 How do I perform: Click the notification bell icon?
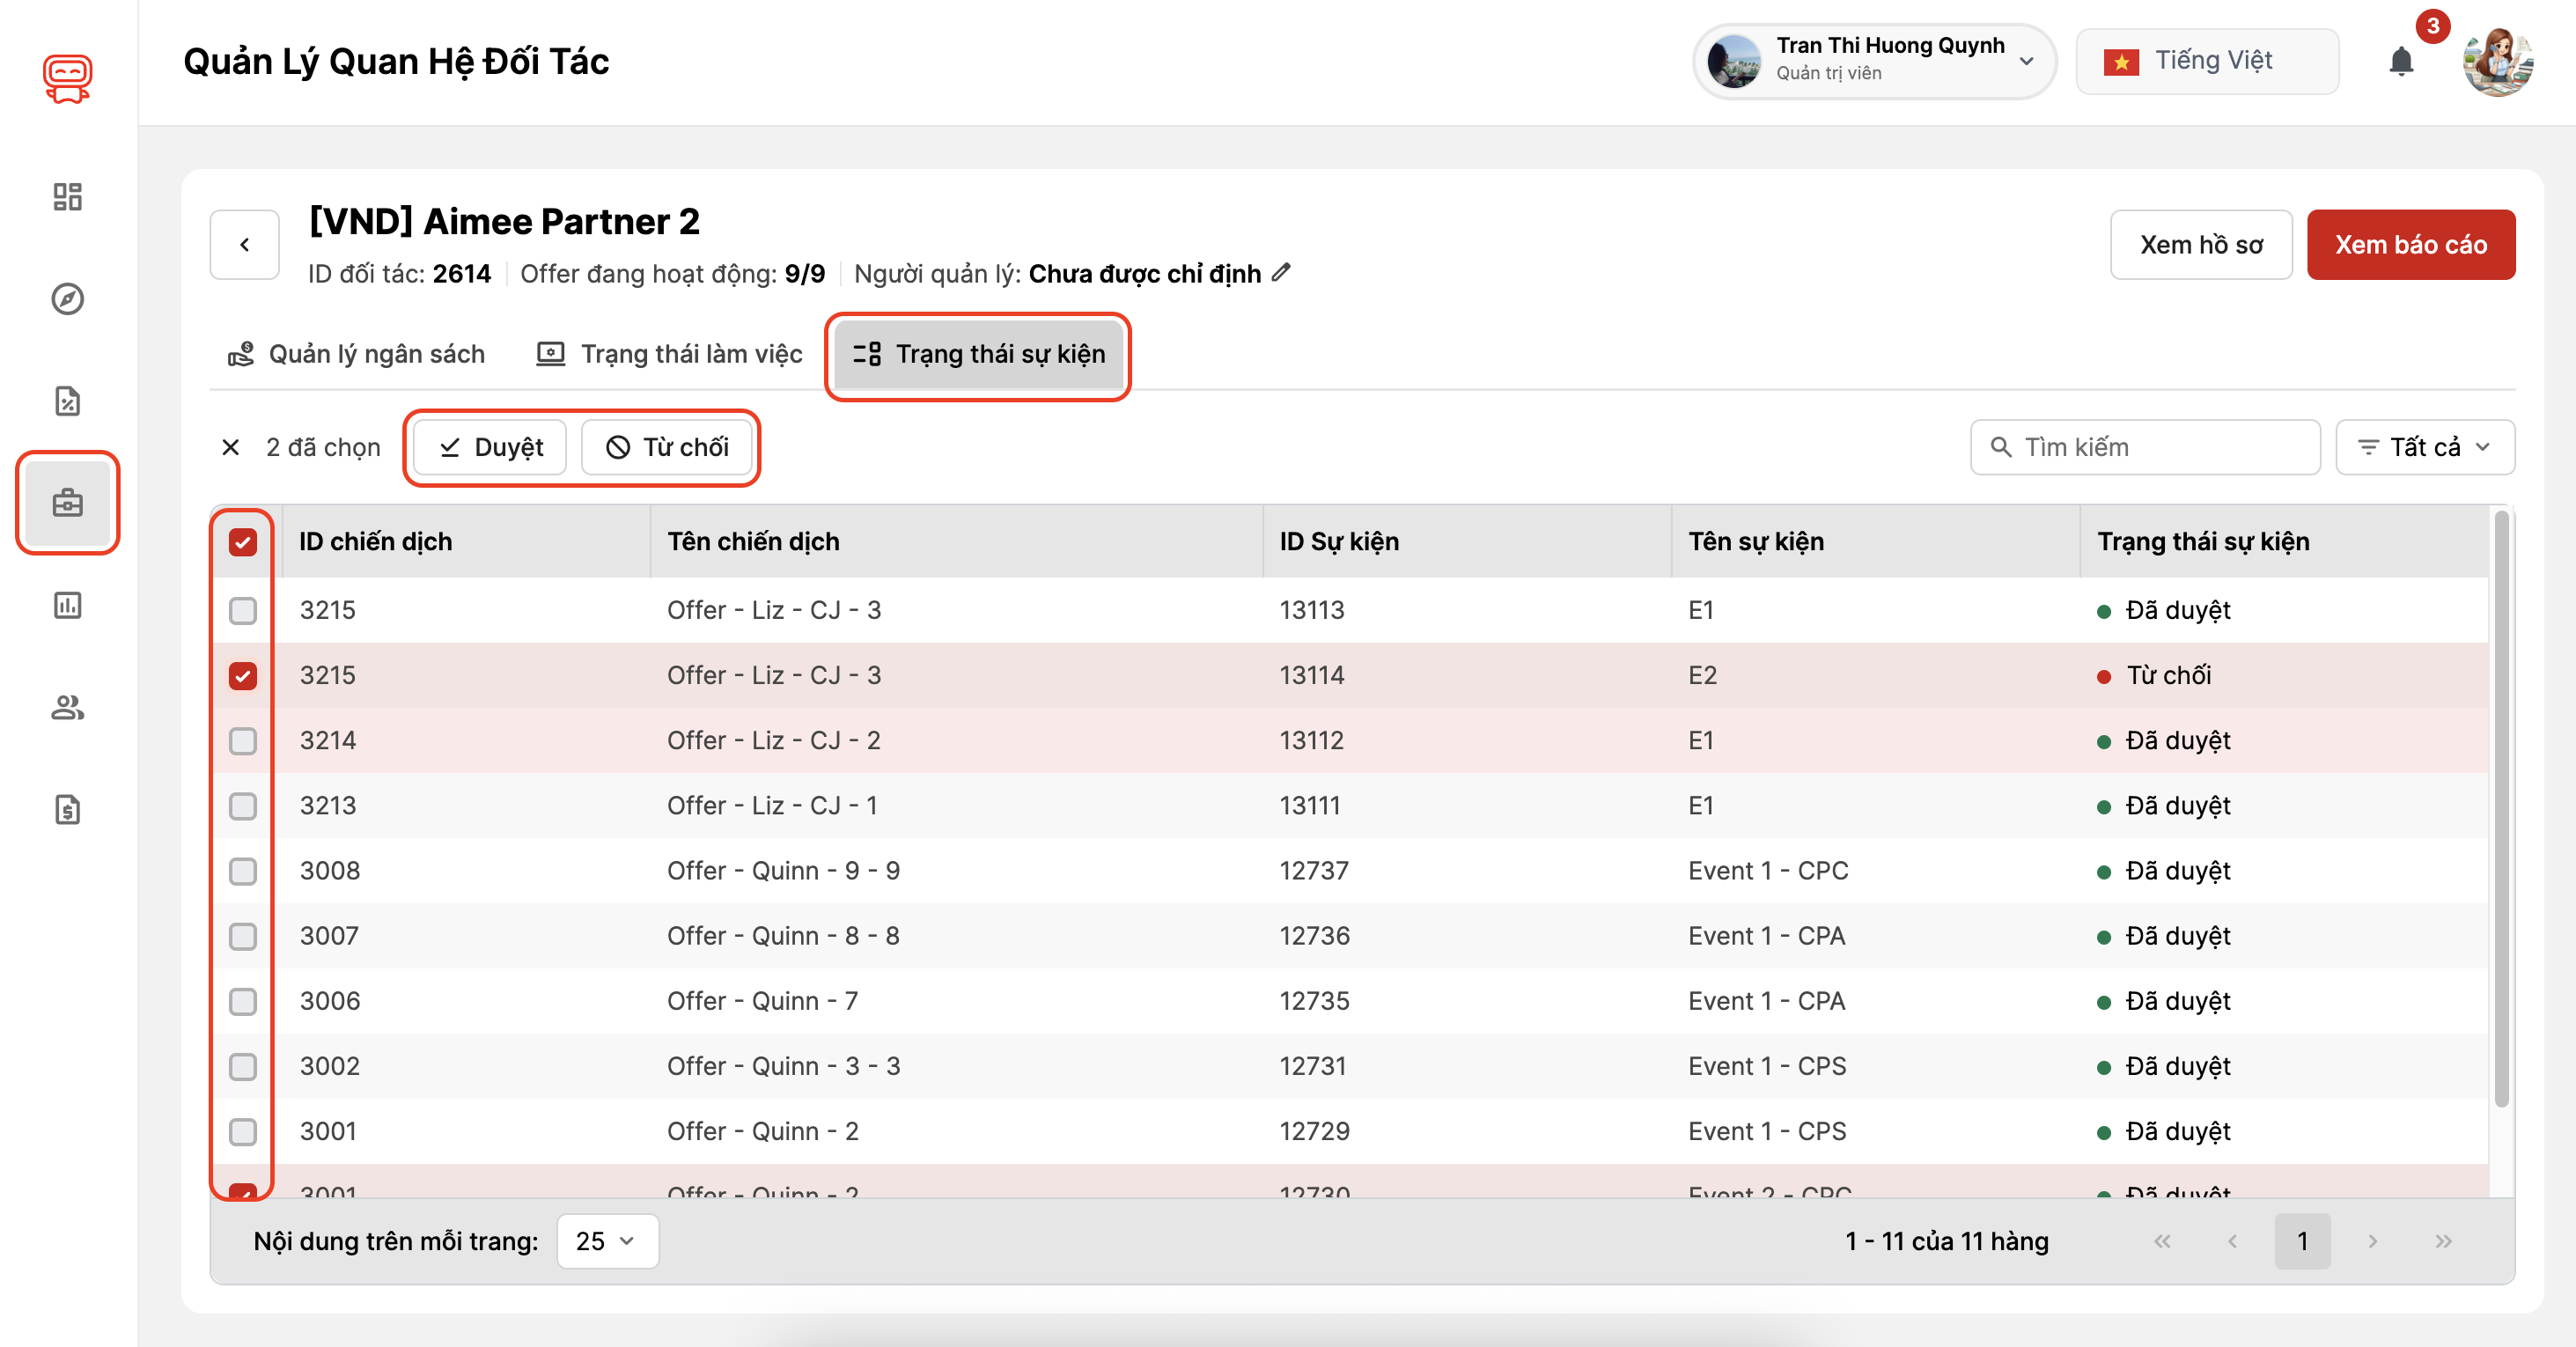pos(2401,62)
